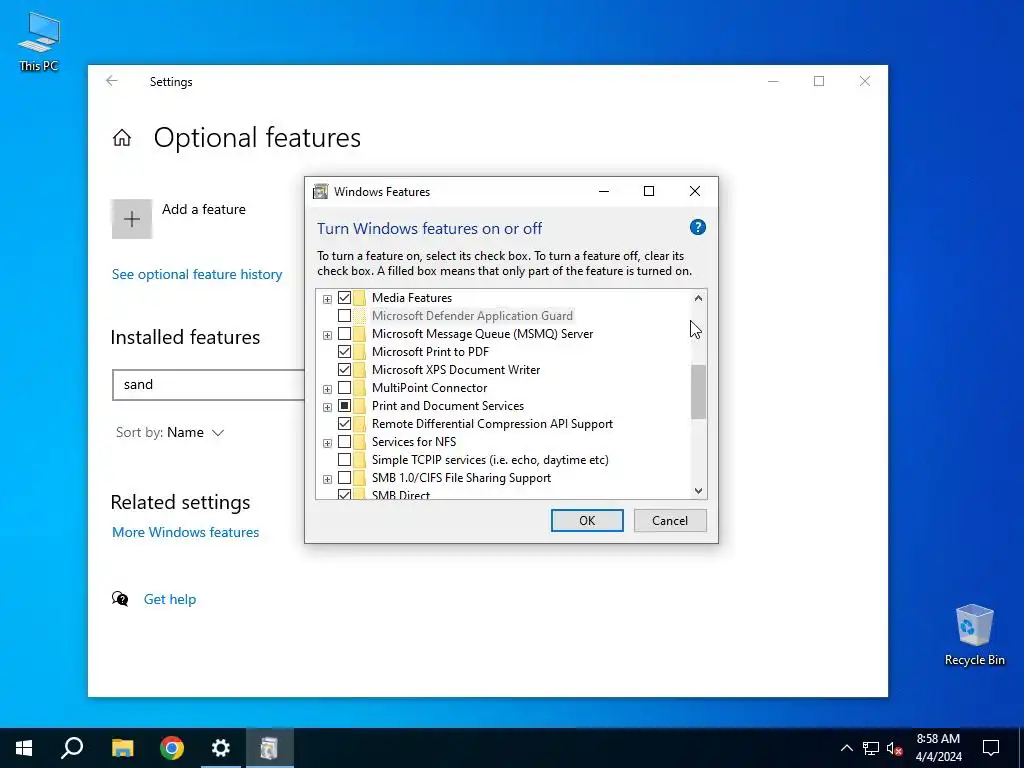
Task: Uncheck Microsoft Print to PDF
Action: tap(344, 352)
